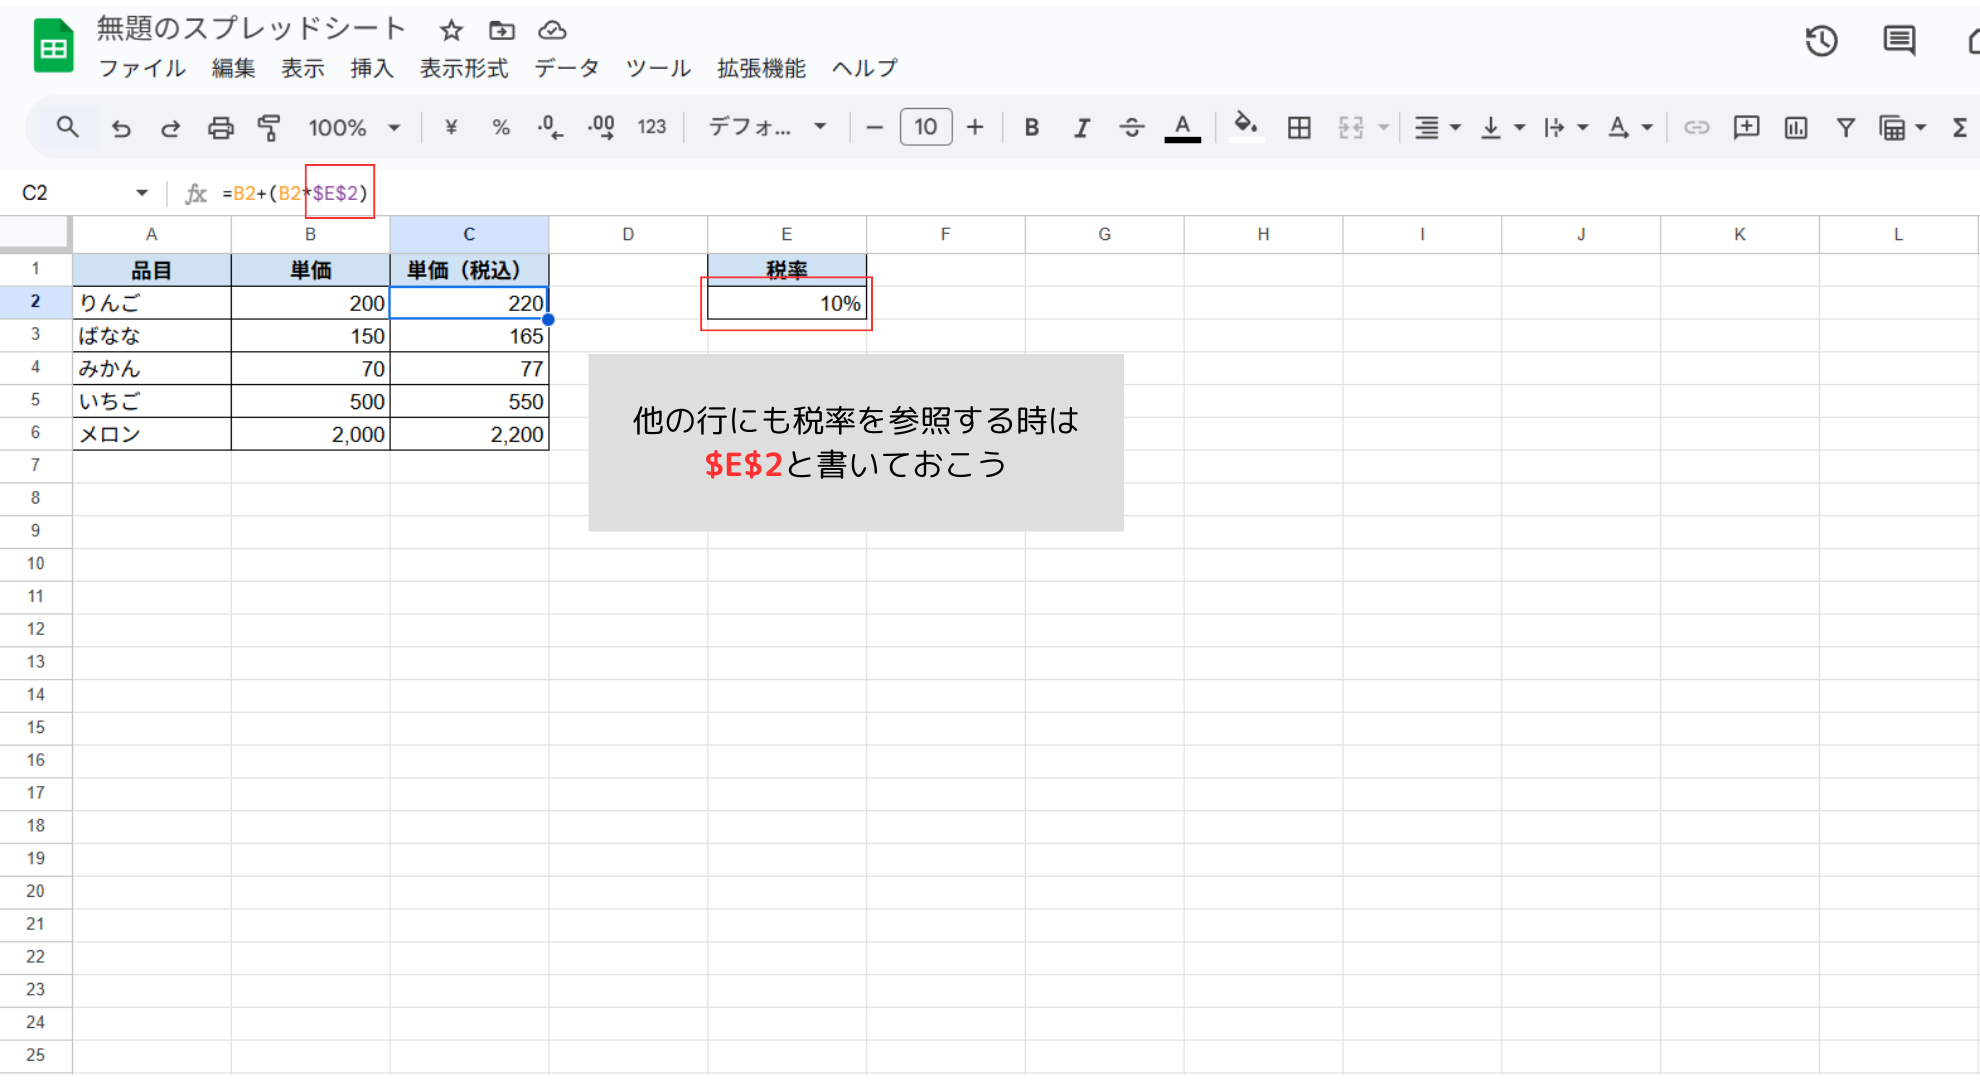Toggle strikethrough formatting

tap(1131, 128)
